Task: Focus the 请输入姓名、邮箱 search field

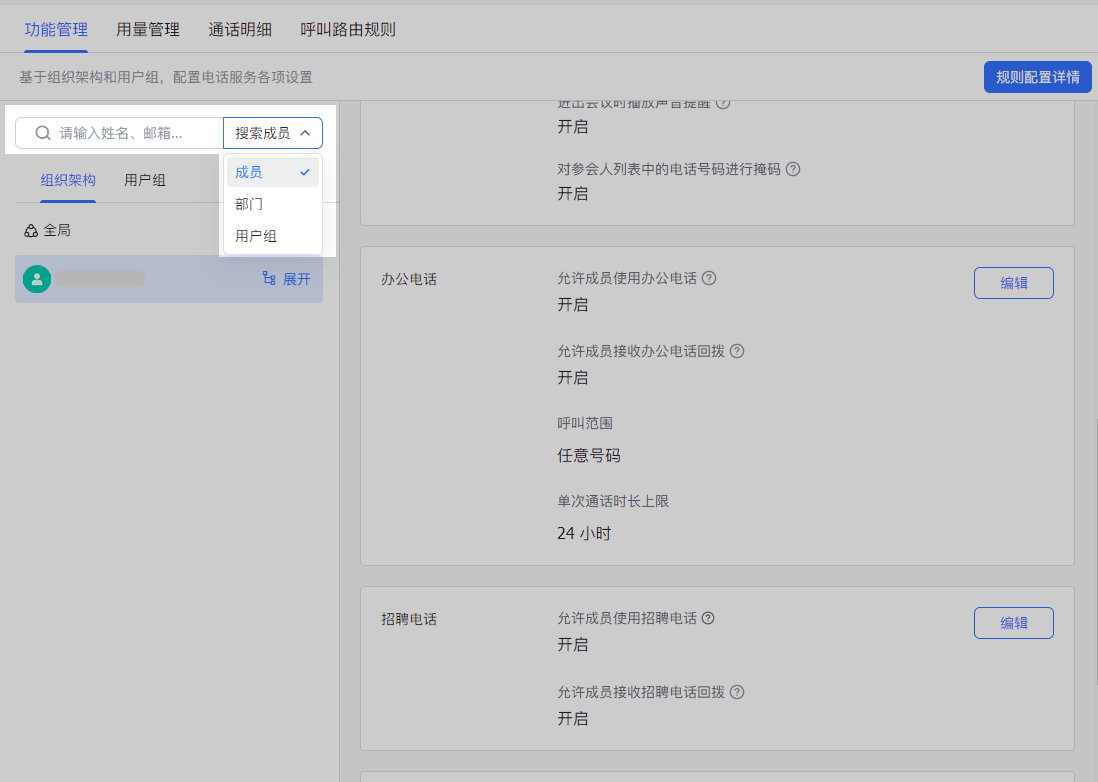Action: point(135,133)
